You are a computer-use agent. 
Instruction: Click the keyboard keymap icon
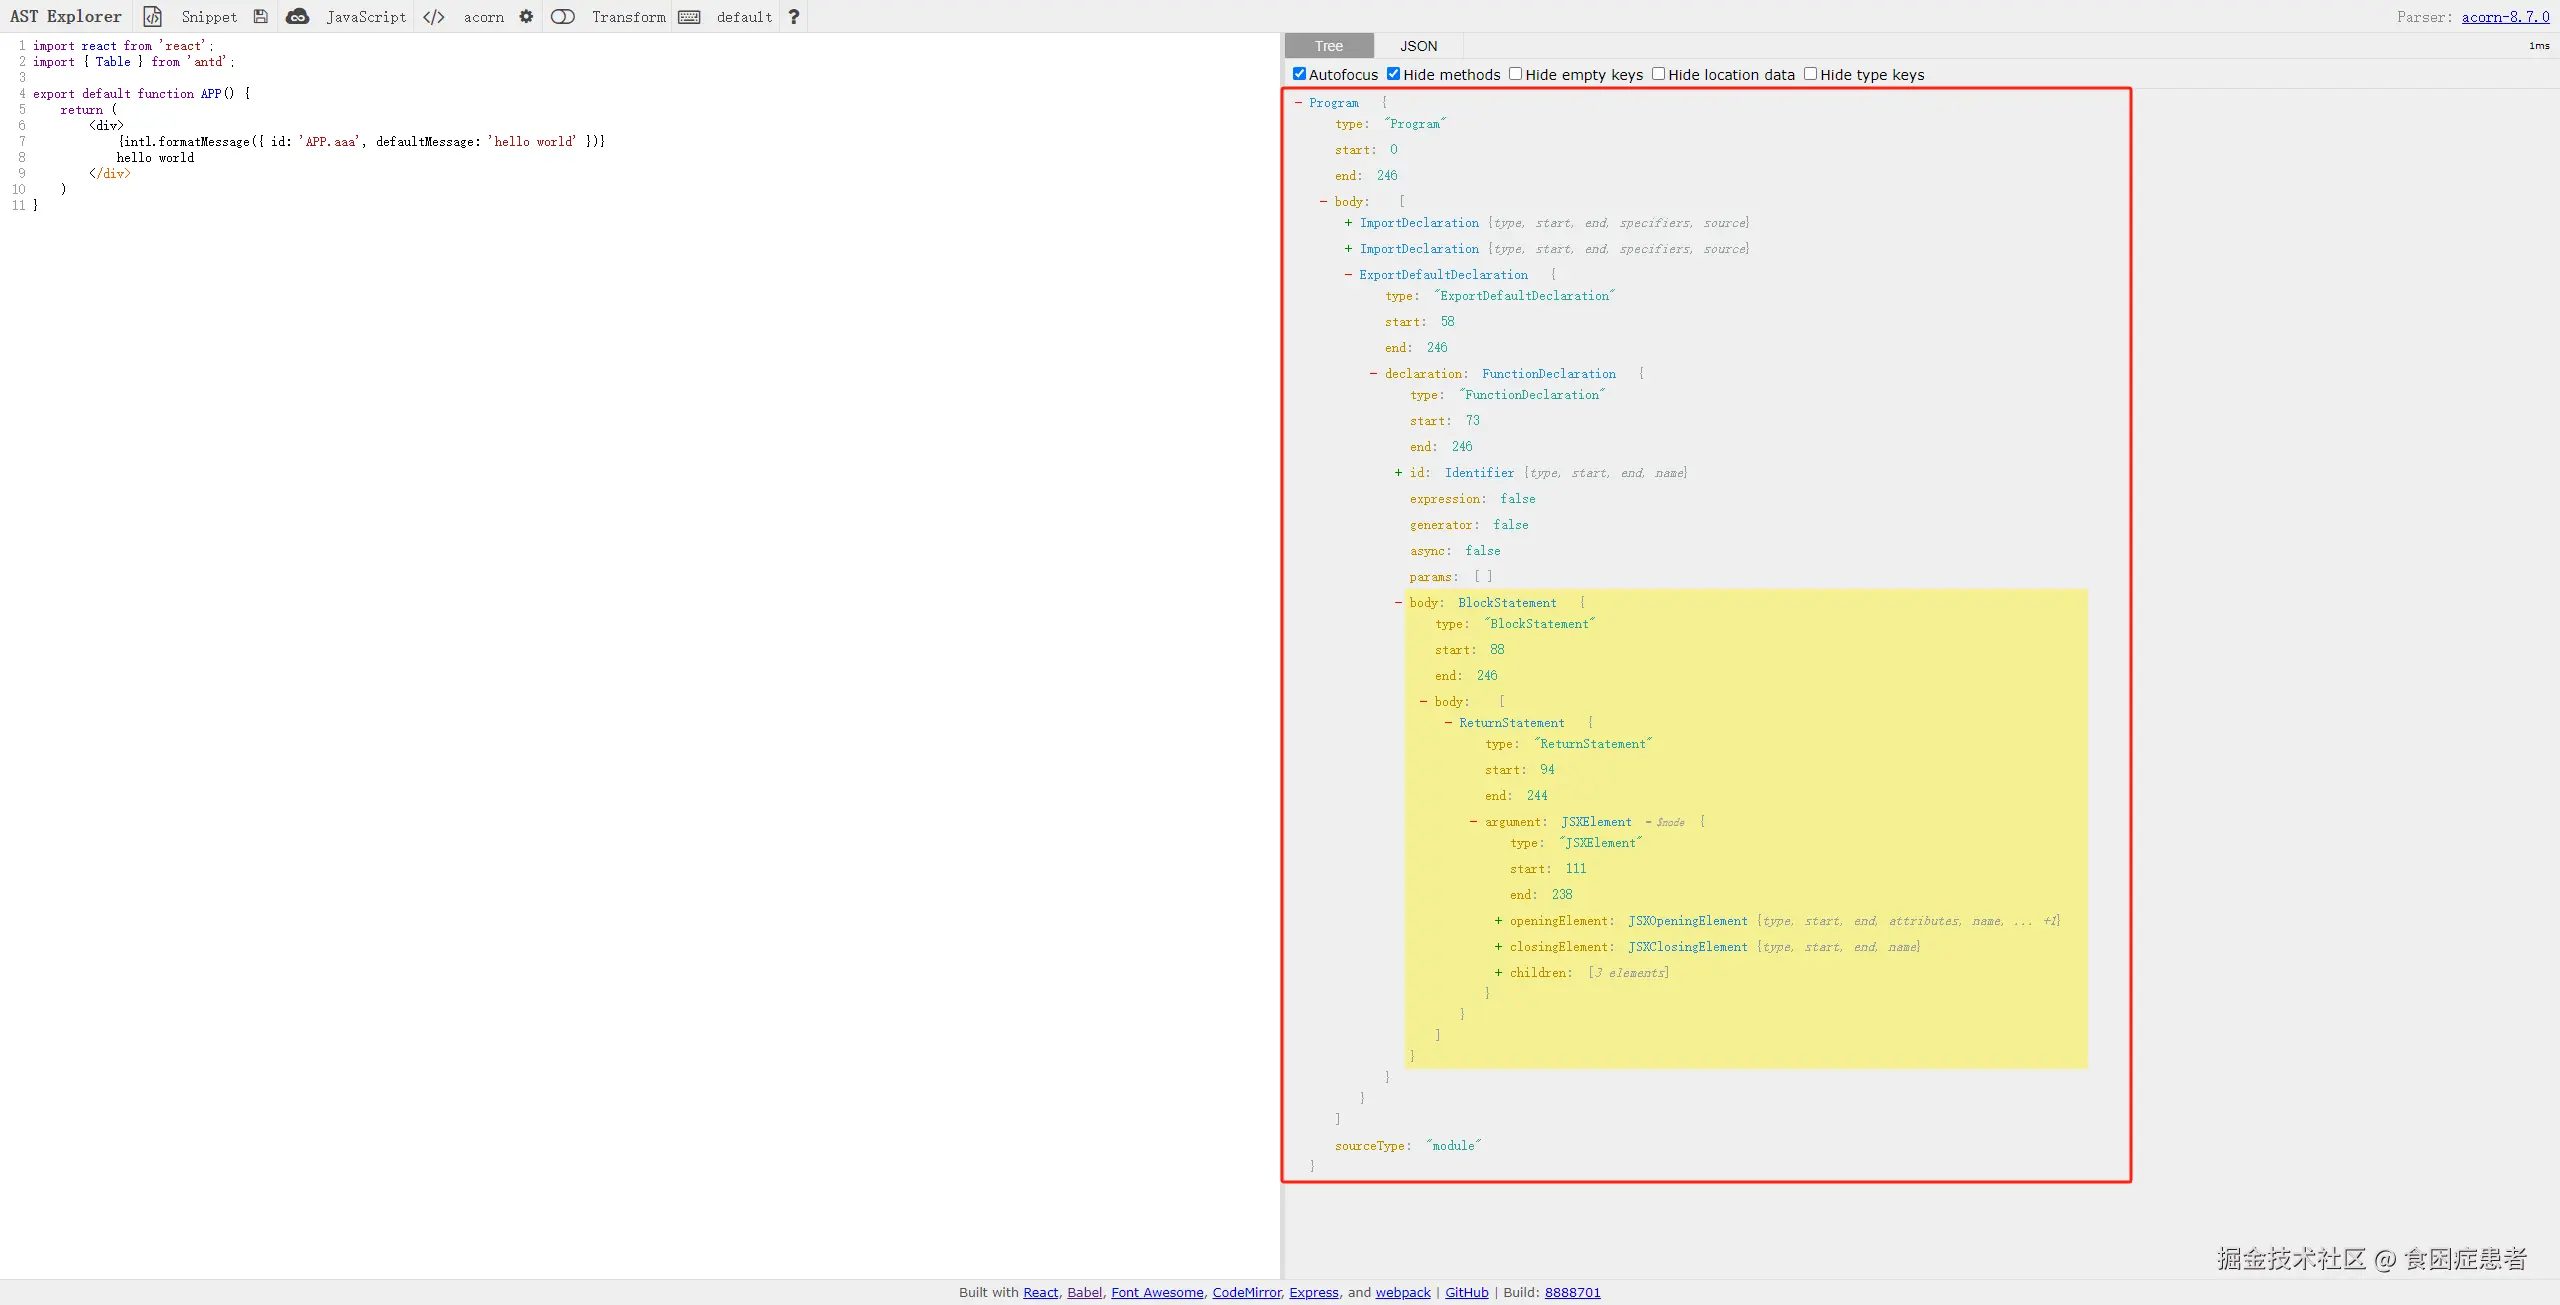coord(689,16)
